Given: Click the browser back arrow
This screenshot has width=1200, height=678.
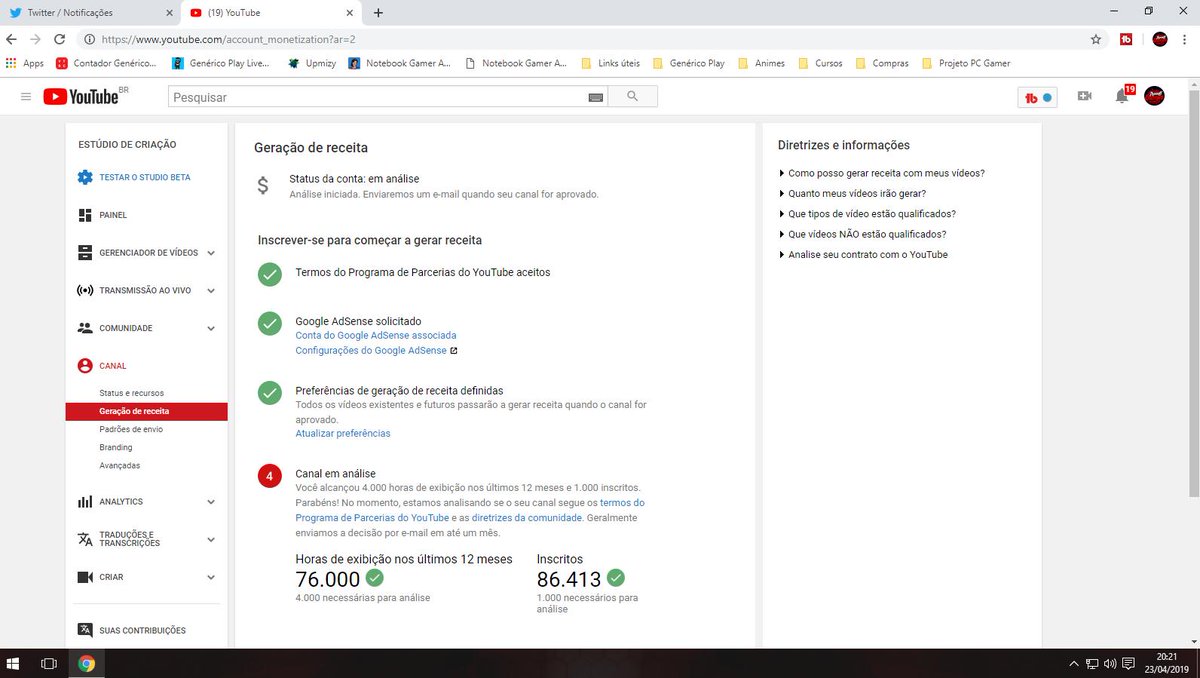Looking at the screenshot, I should [11, 39].
